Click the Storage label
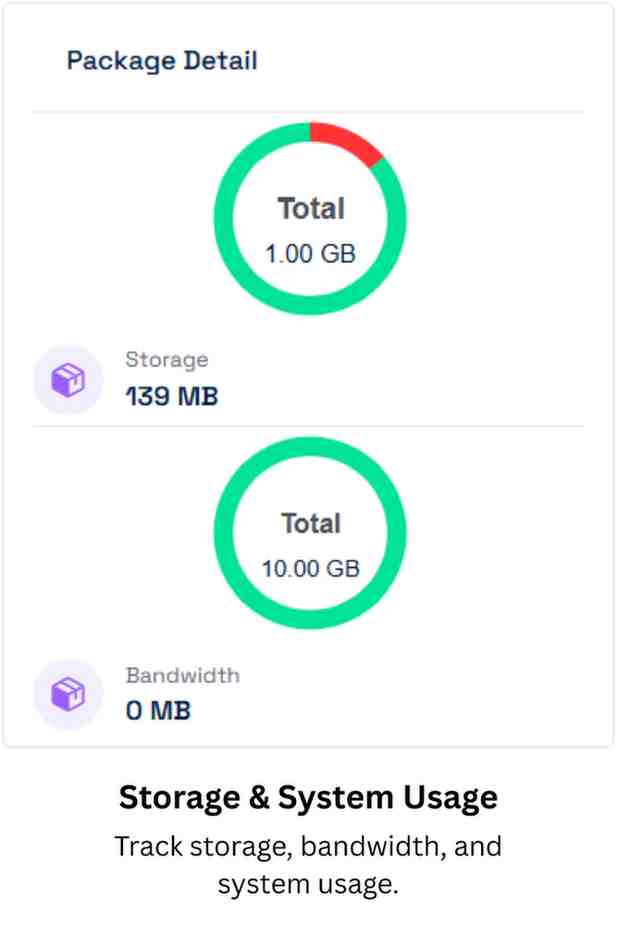 pyautogui.click(x=166, y=359)
